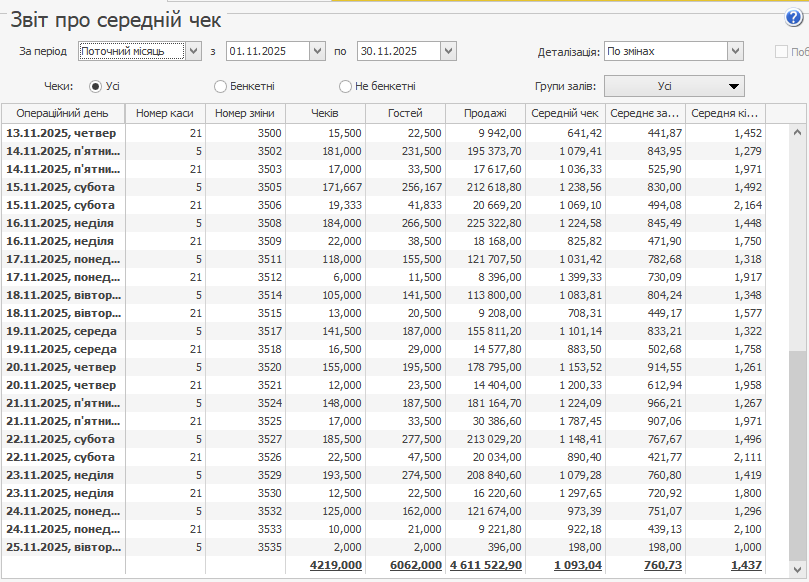Sort by 'Продажі' column header
Image resolution: width=809 pixels, height=582 pixels.
coord(485,114)
